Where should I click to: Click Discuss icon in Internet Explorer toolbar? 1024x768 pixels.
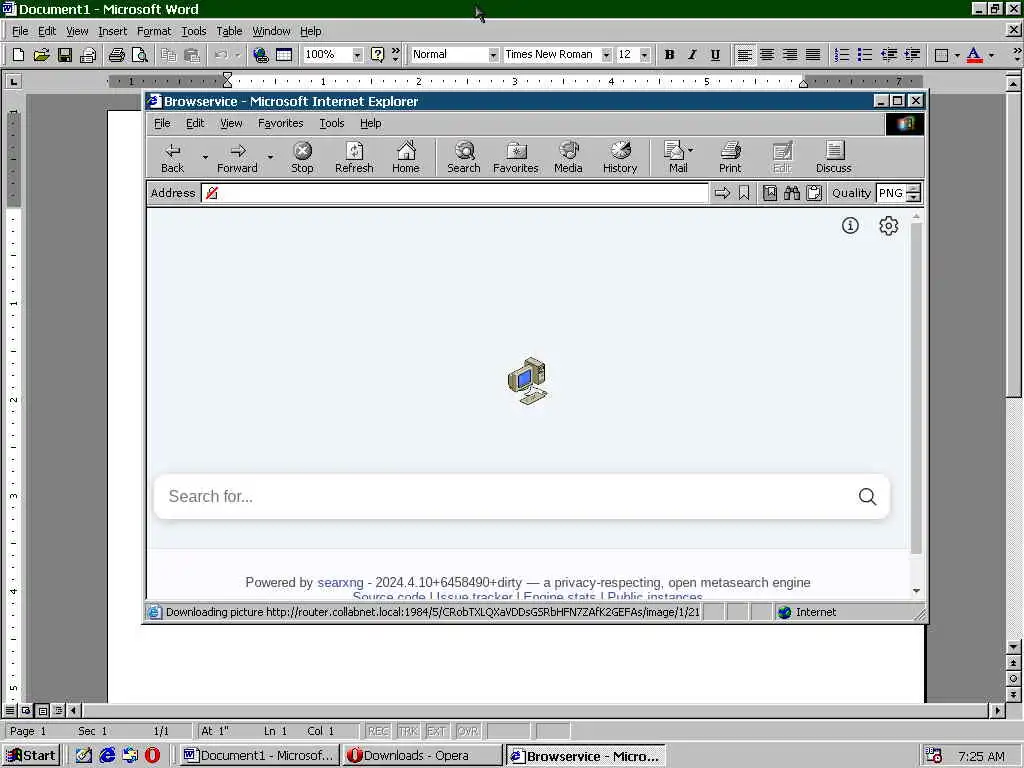point(834,158)
